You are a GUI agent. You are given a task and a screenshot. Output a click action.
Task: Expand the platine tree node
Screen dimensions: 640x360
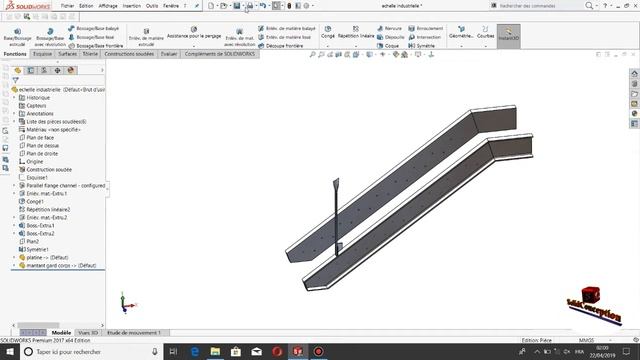pos(14,258)
